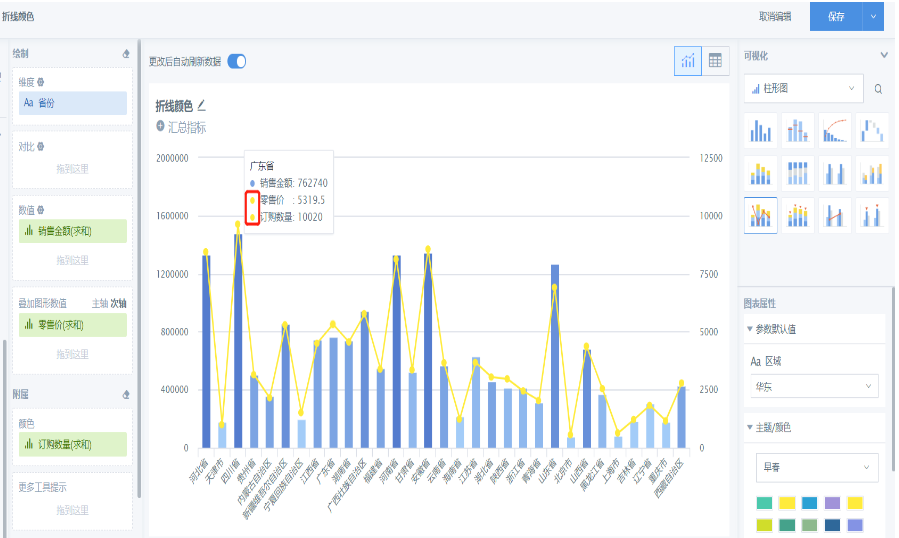Click tooltip text 订购数量: 10020
899x538 pixels.
click(x=291, y=217)
